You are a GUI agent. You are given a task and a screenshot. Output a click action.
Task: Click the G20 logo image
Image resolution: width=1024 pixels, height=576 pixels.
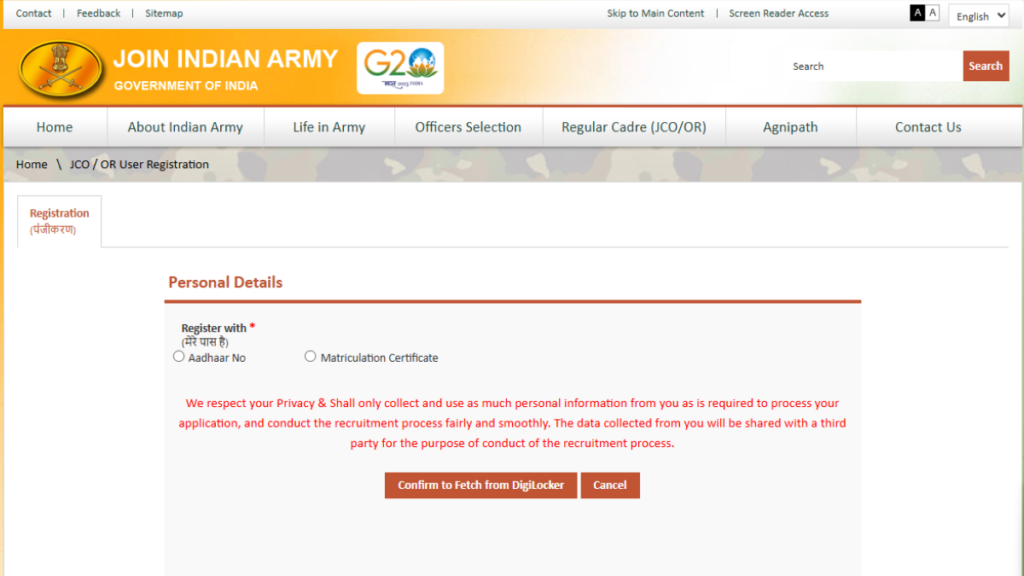pyautogui.click(x=400, y=68)
